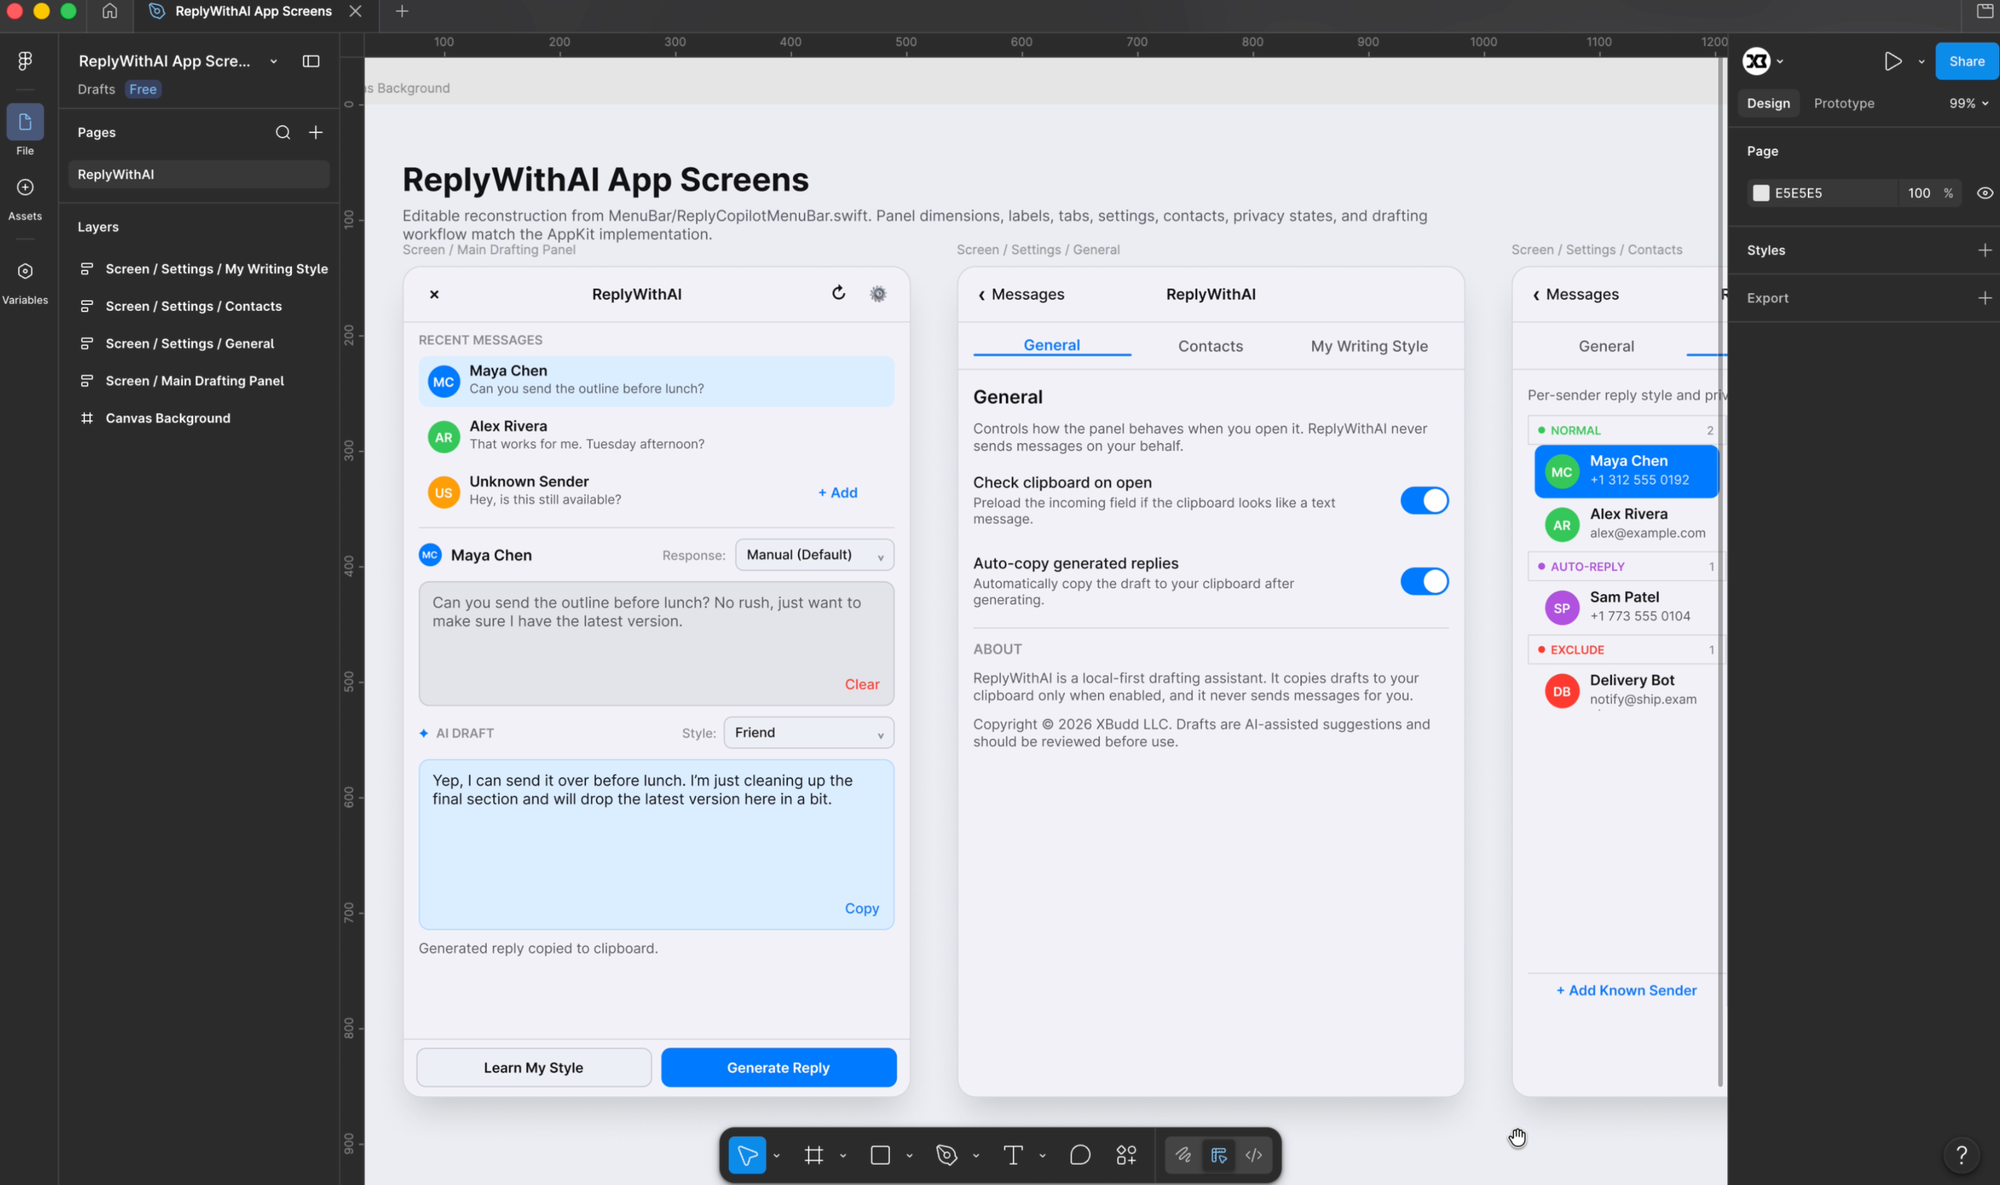Screen dimensions: 2000x1185
Task: Open the Response Manual (Default) dropdown
Action: pos(815,555)
